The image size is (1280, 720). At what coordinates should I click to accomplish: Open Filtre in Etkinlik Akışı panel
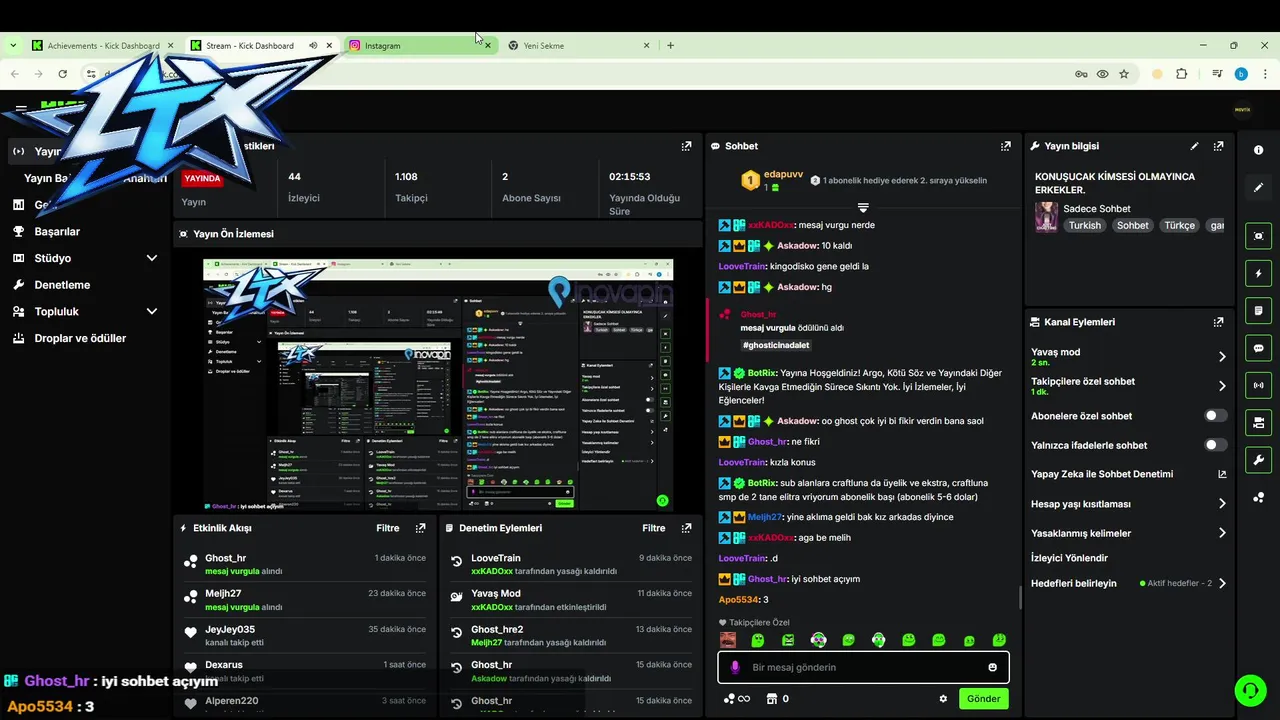[x=387, y=528]
